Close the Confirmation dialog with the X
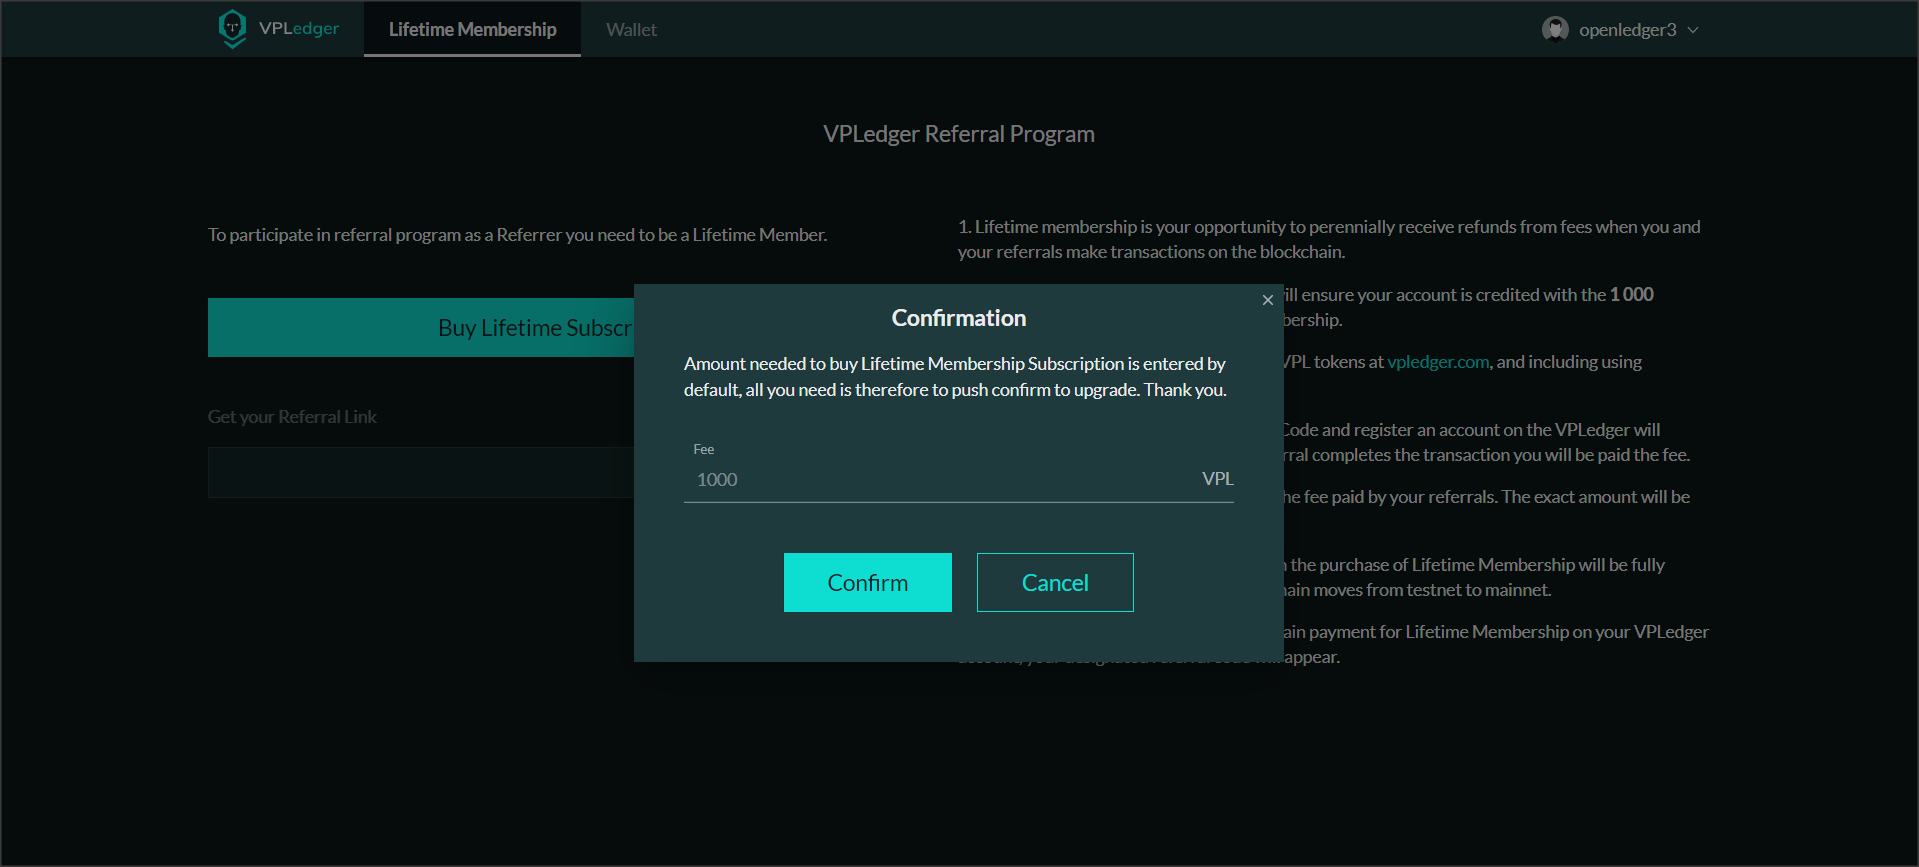This screenshot has height=867, width=1919. [1267, 300]
